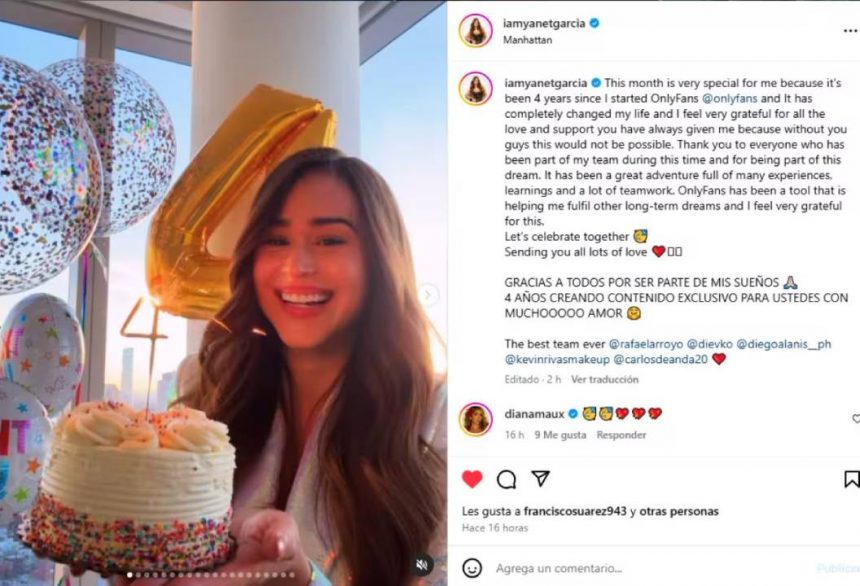Click the Manhattan location link
This screenshot has height=586, width=860.
pos(527,40)
